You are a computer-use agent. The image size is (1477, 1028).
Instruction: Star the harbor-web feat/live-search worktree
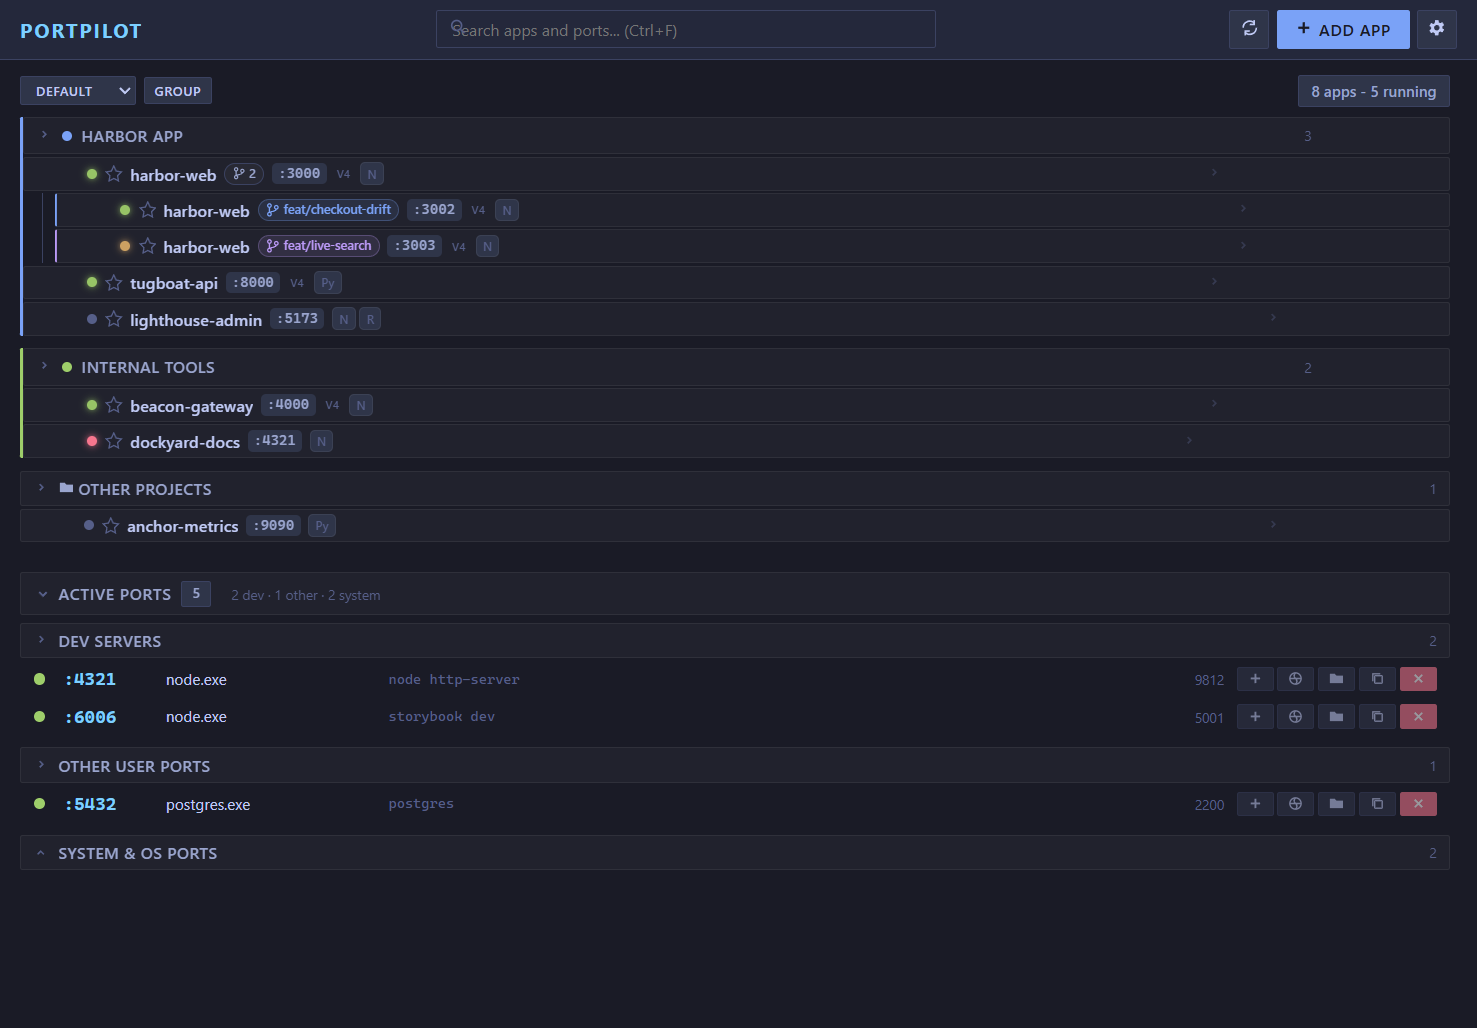pos(148,246)
